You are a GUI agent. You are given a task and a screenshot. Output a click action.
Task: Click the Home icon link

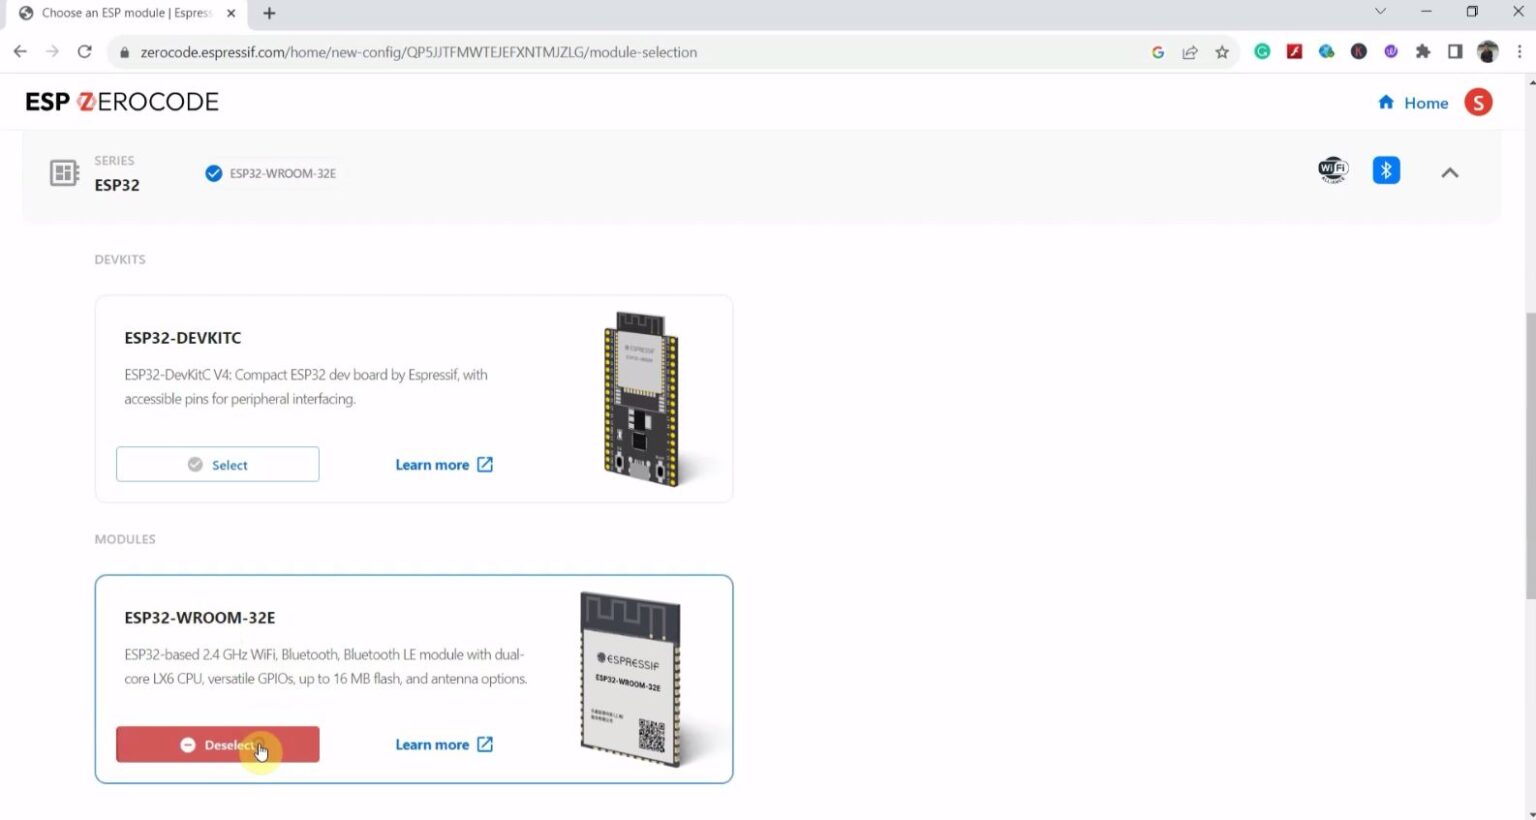(x=1412, y=103)
